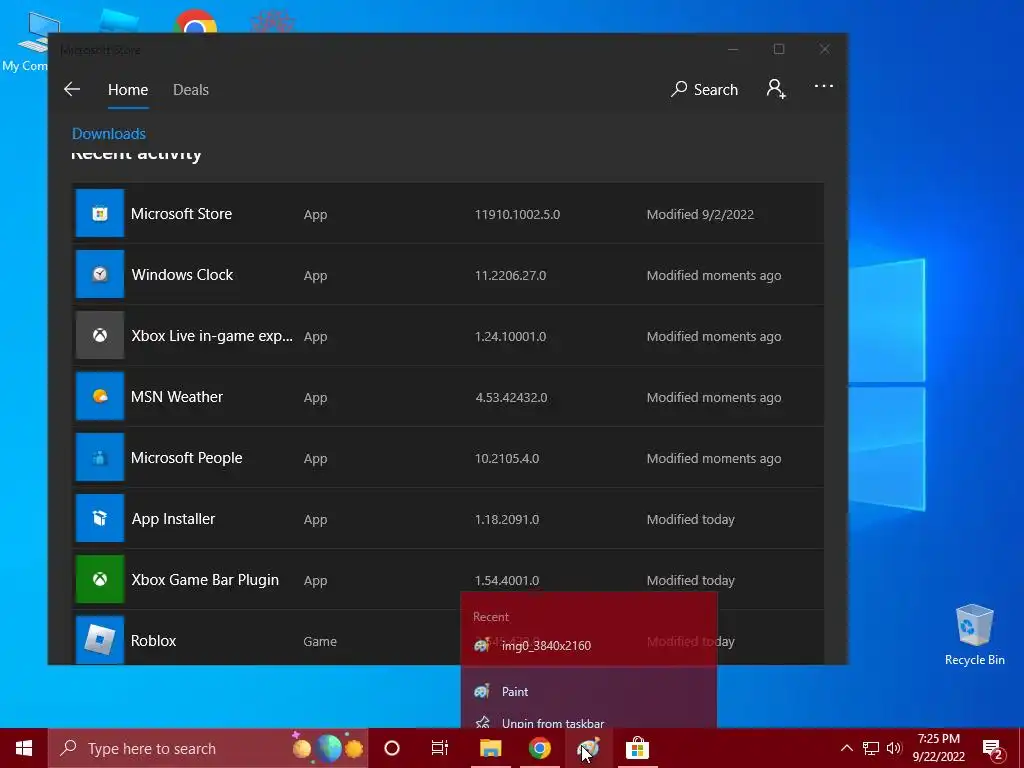Click version 11910.1002.5.0 text
Screen dimensions: 1024x768
click(x=517, y=215)
